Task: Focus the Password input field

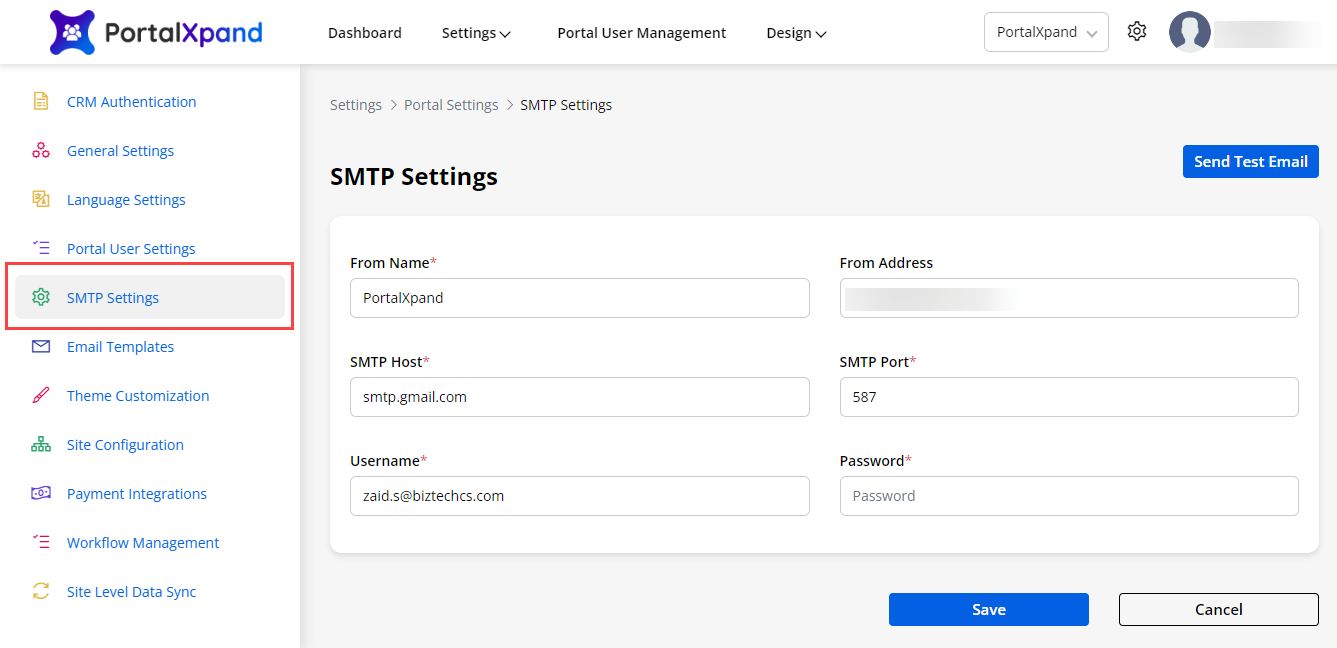Action: 1068,496
